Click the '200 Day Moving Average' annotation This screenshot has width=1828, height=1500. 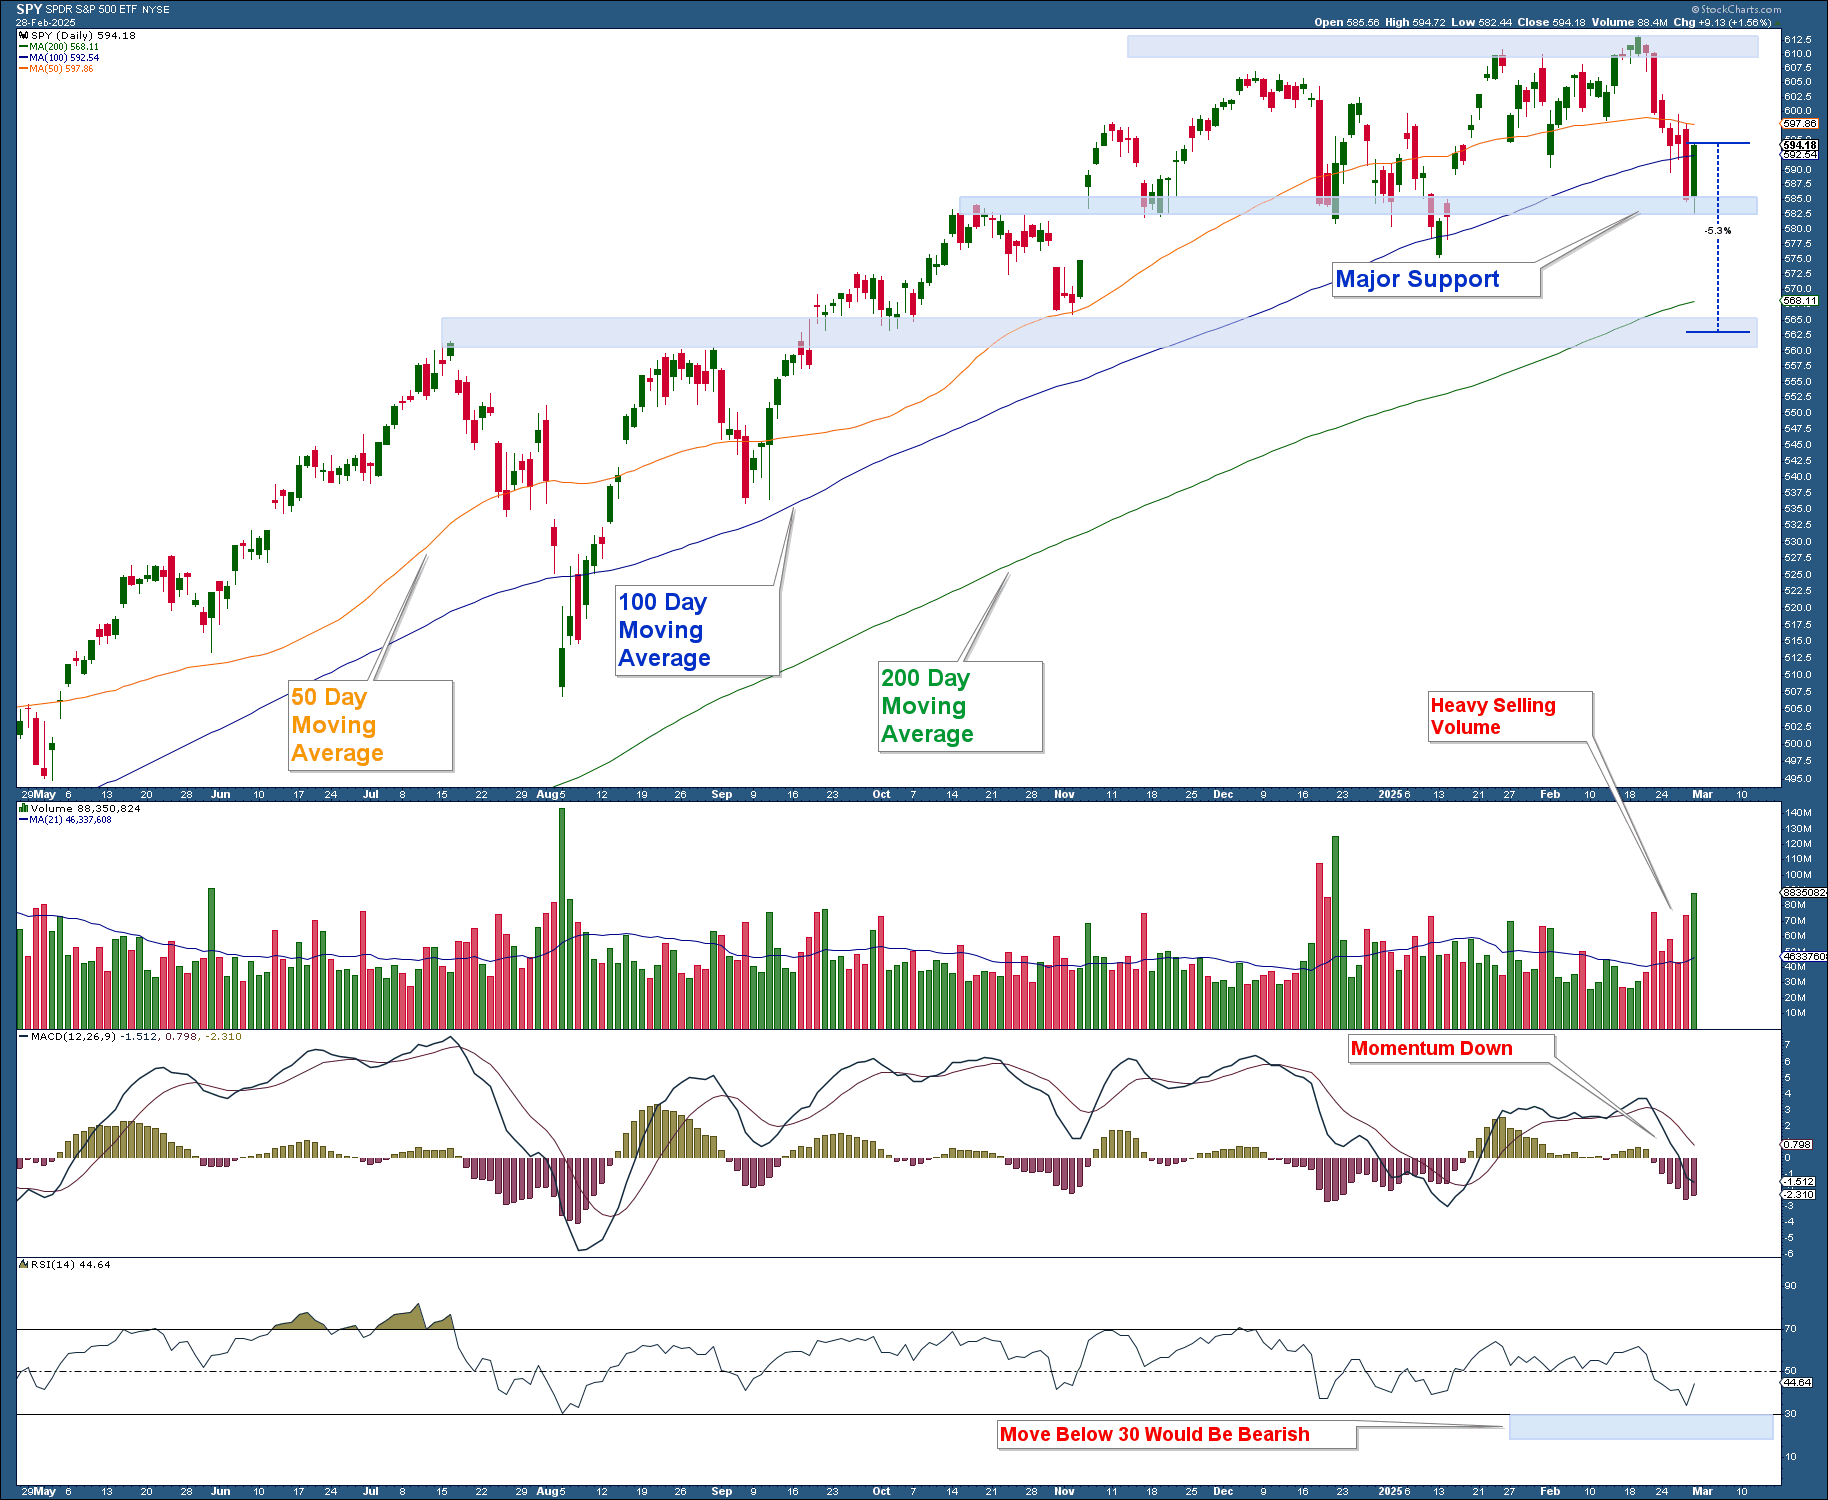point(961,706)
